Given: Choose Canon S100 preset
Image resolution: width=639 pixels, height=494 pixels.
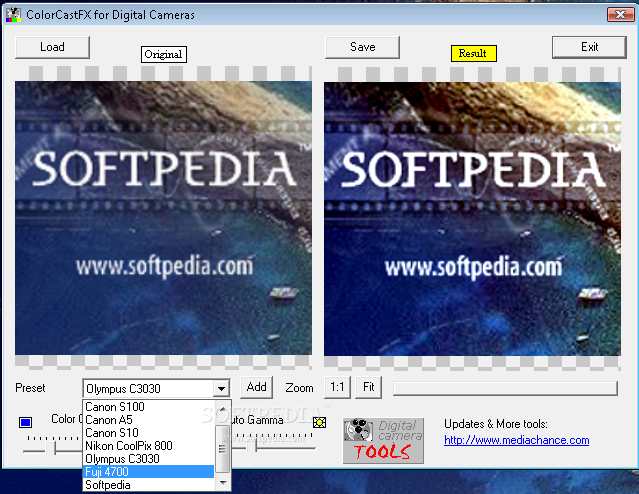Looking at the screenshot, I should point(148,407).
